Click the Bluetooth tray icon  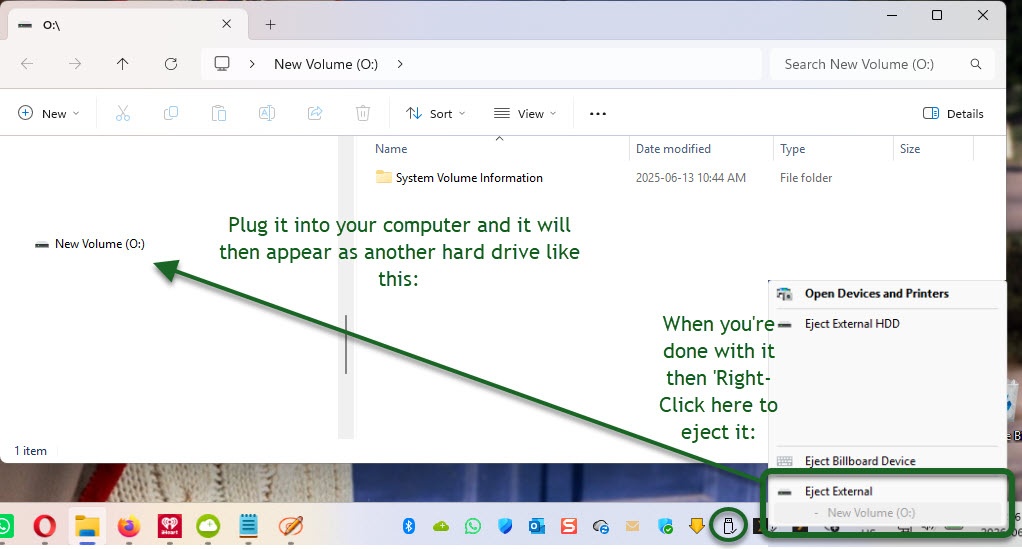[x=409, y=526]
